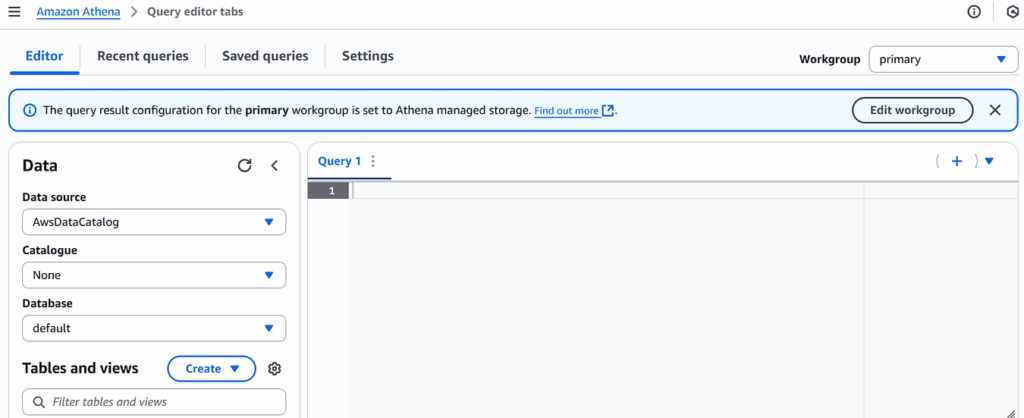
Task: Expand the Catalogue dropdown
Action: pos(154,275)
